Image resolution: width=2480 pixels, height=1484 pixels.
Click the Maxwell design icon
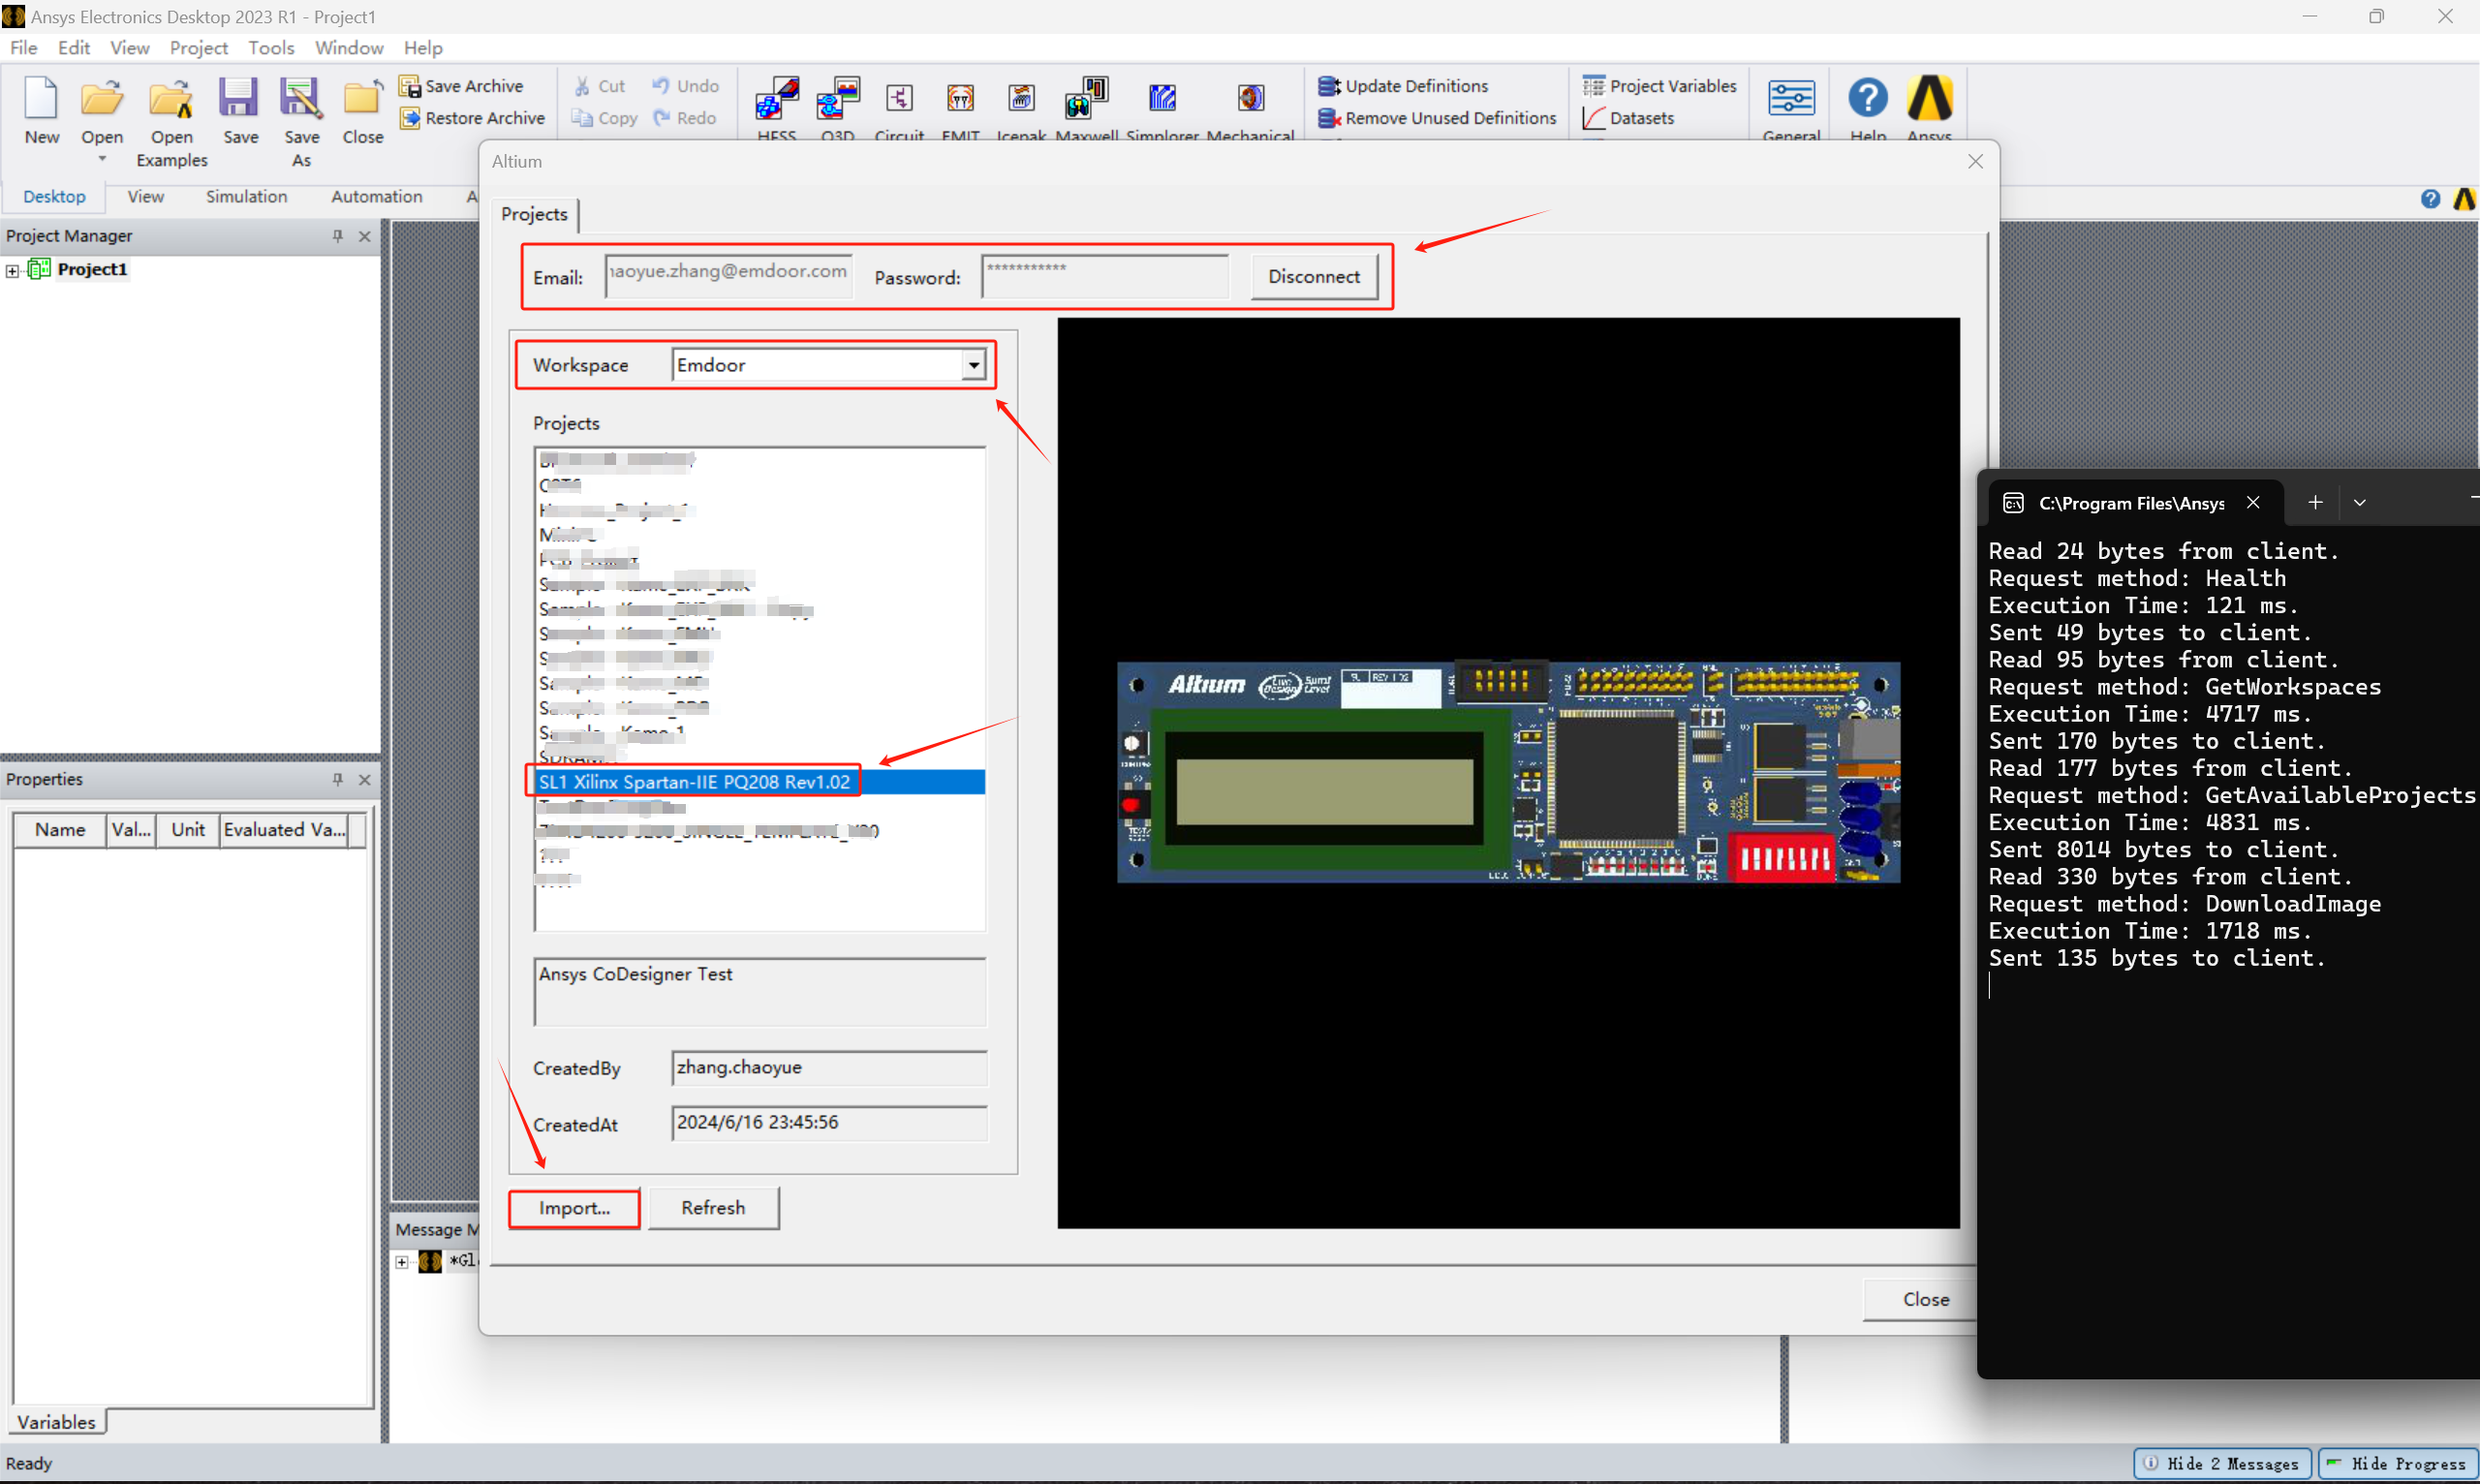pyautogui.click(x=1086, y=100)
